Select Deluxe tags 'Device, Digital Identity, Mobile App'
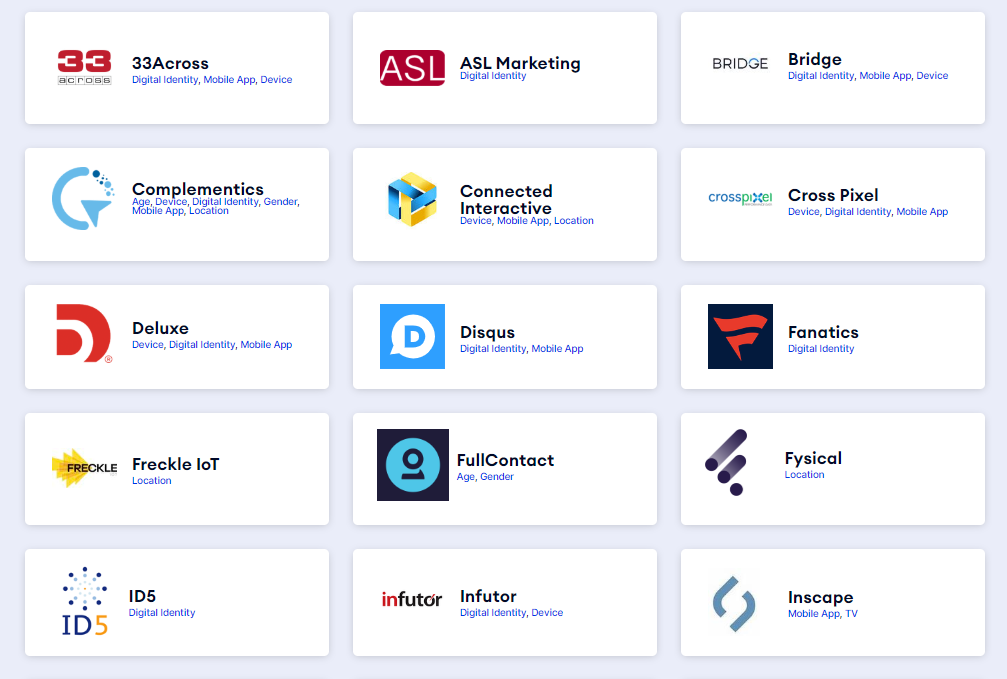 click(212, 344)
